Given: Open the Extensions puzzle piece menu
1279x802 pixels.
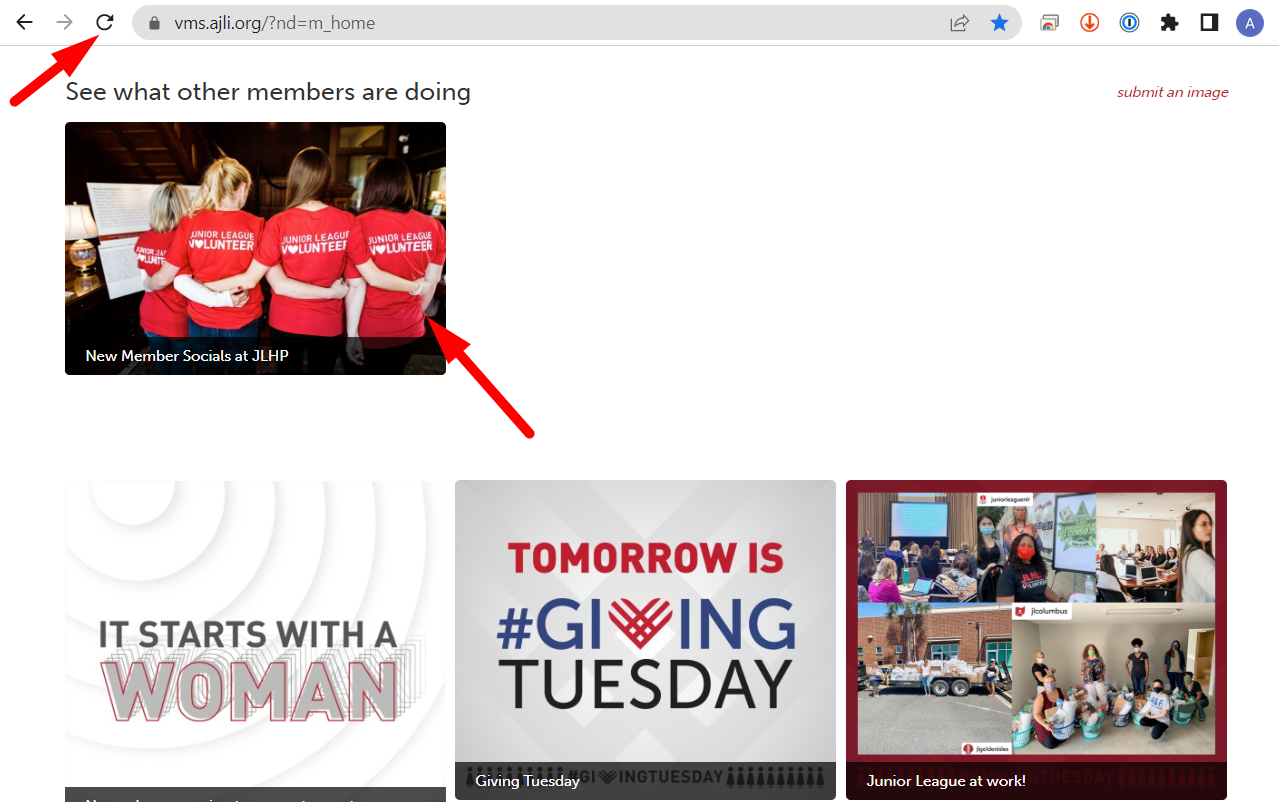Looking at the screenshot, I should [x=1169, y=22].
